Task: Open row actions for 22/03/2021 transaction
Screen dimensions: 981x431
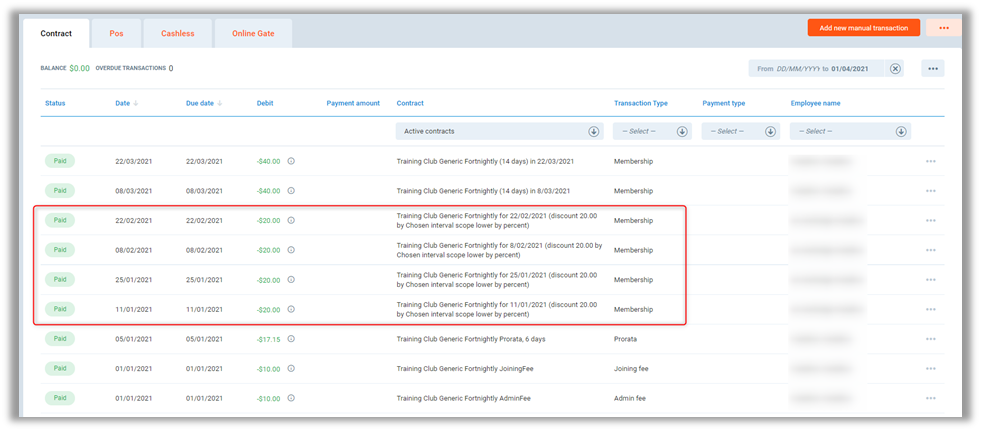Action: click(x=930, y=161)
